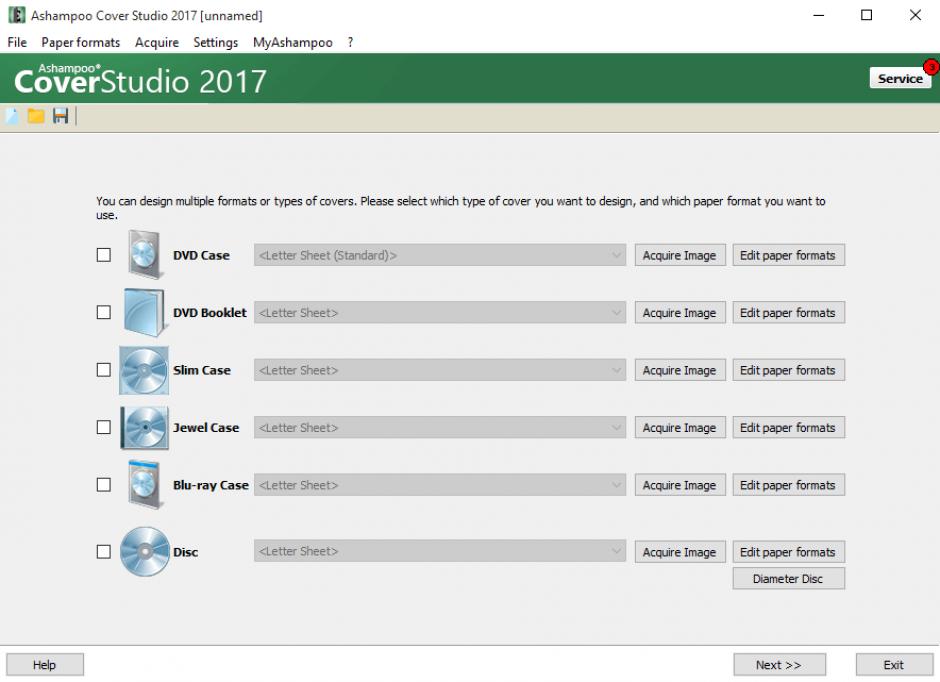Click the Disc label icon
The image size is (940, 682).
coord(144,551)
